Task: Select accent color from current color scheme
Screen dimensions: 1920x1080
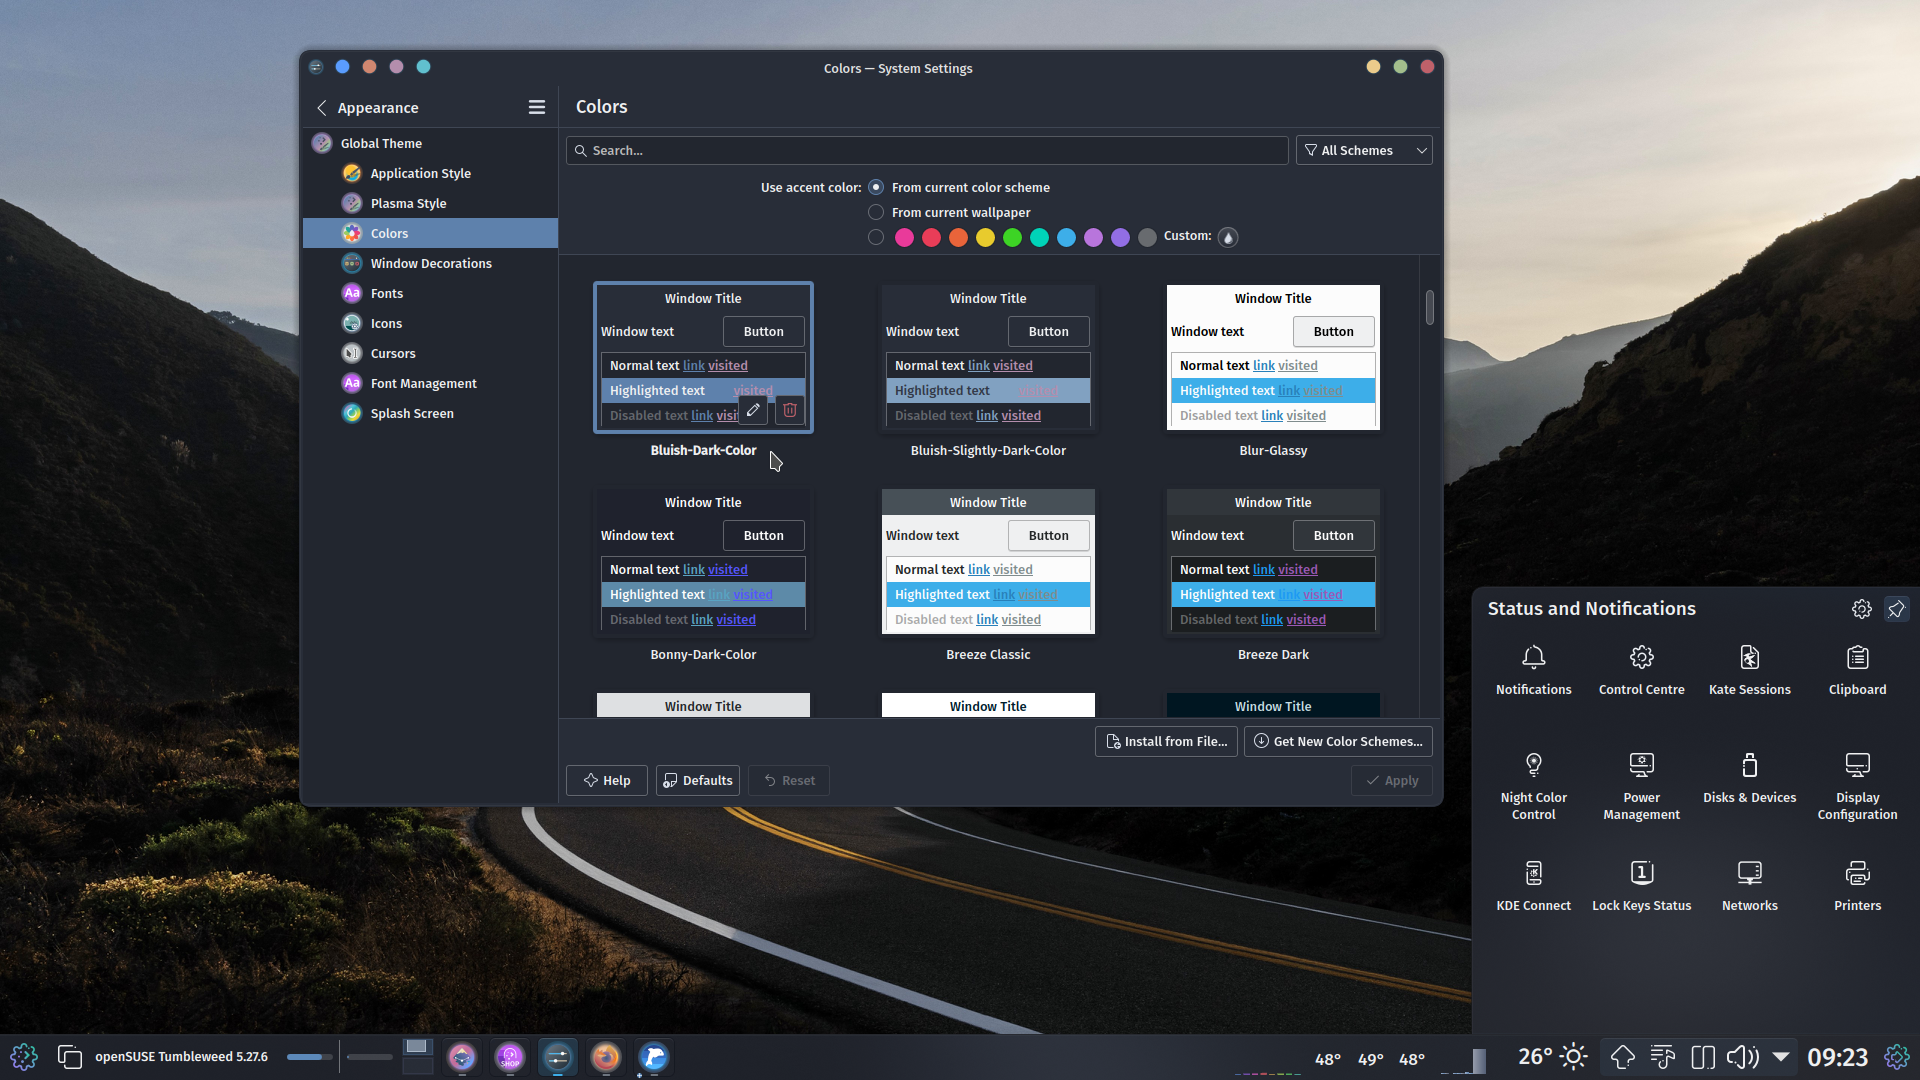Action: click(x=876, y=187)
